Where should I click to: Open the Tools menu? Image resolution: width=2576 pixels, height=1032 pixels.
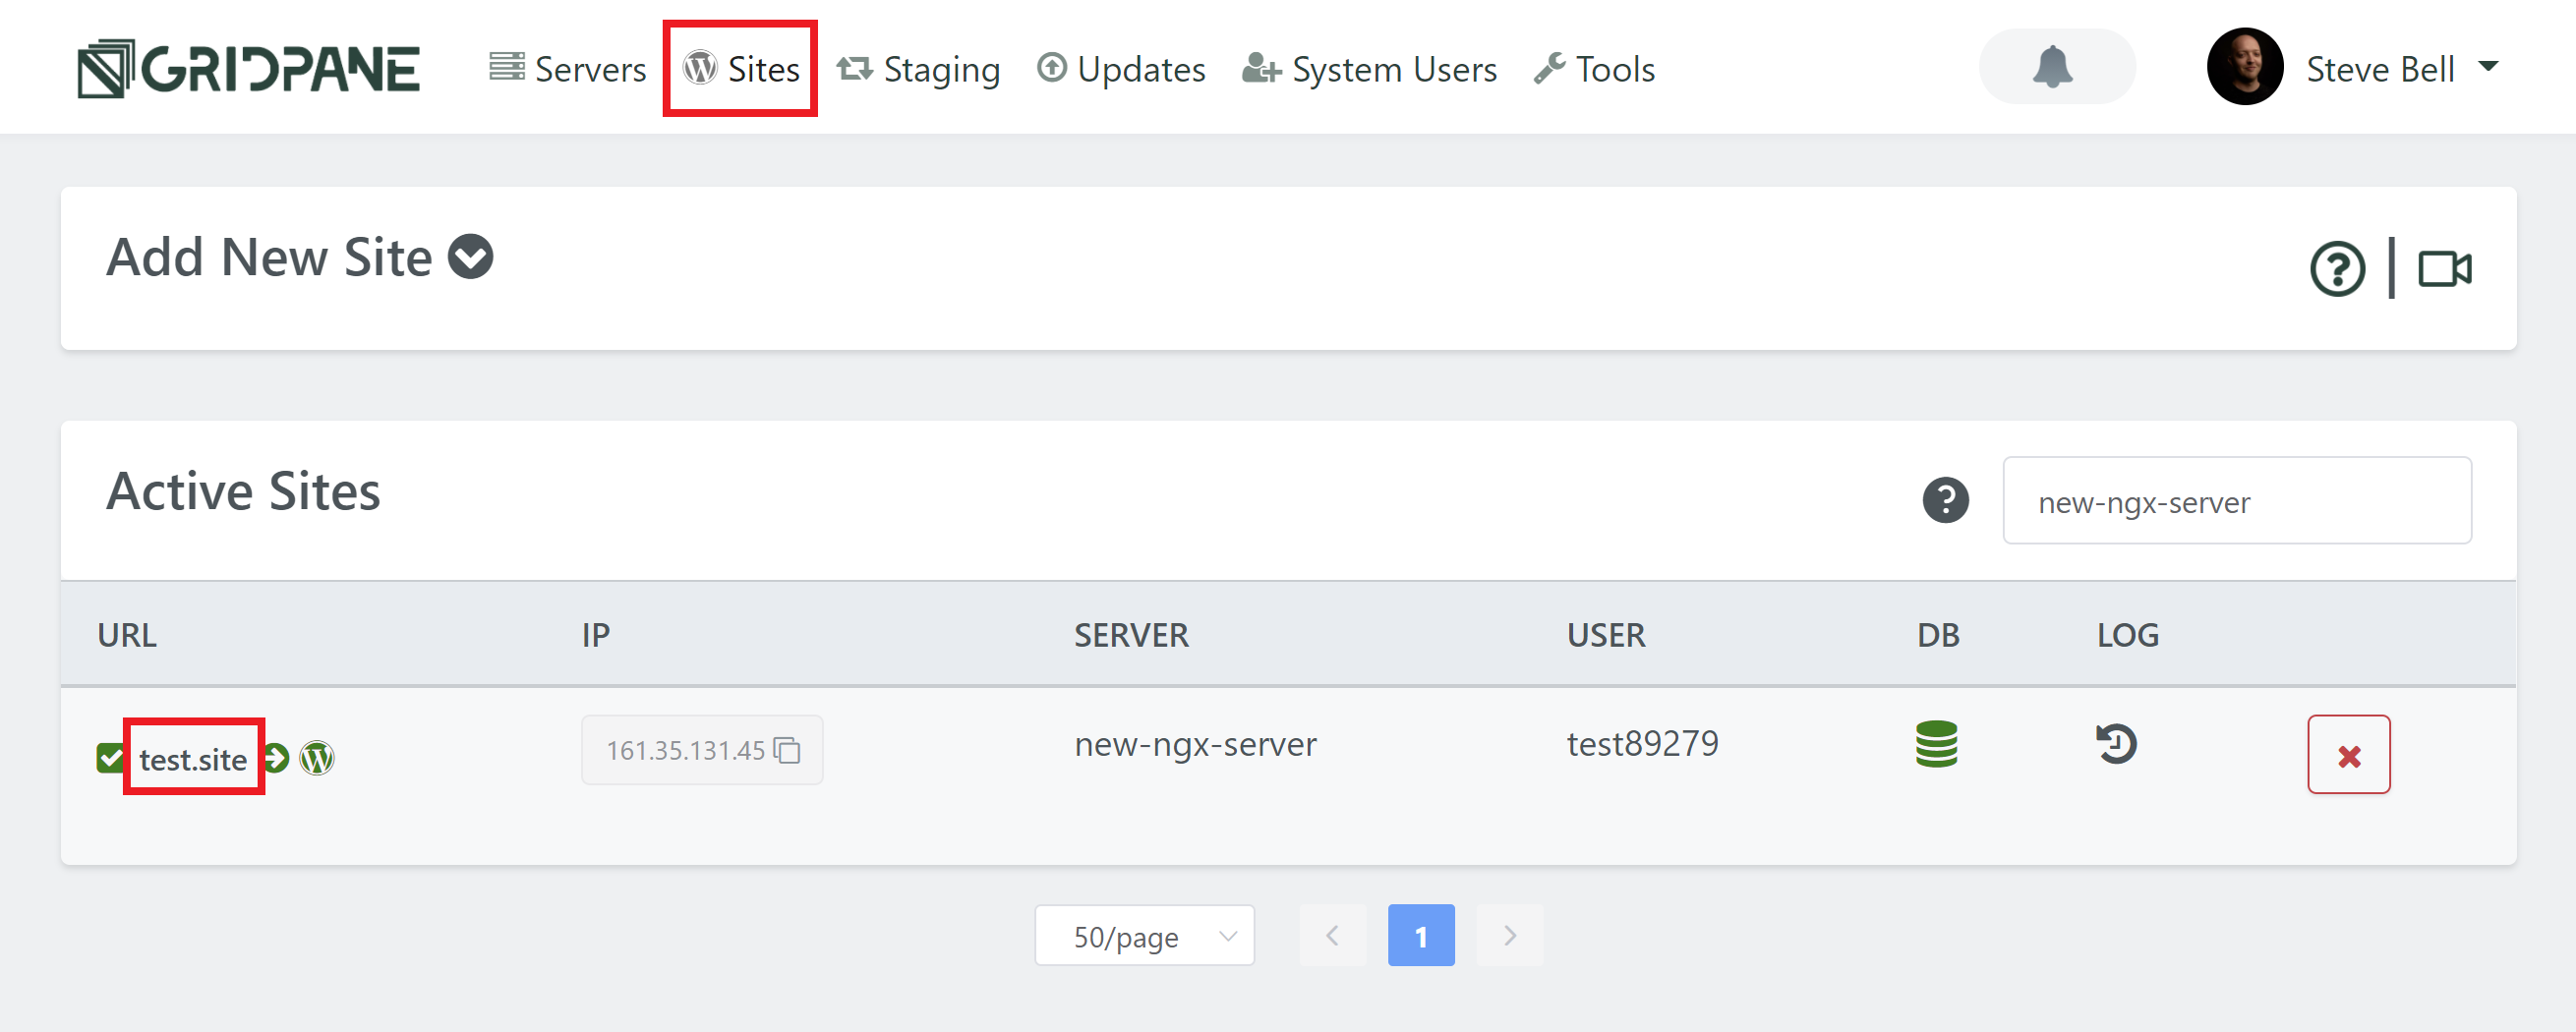1594,69
